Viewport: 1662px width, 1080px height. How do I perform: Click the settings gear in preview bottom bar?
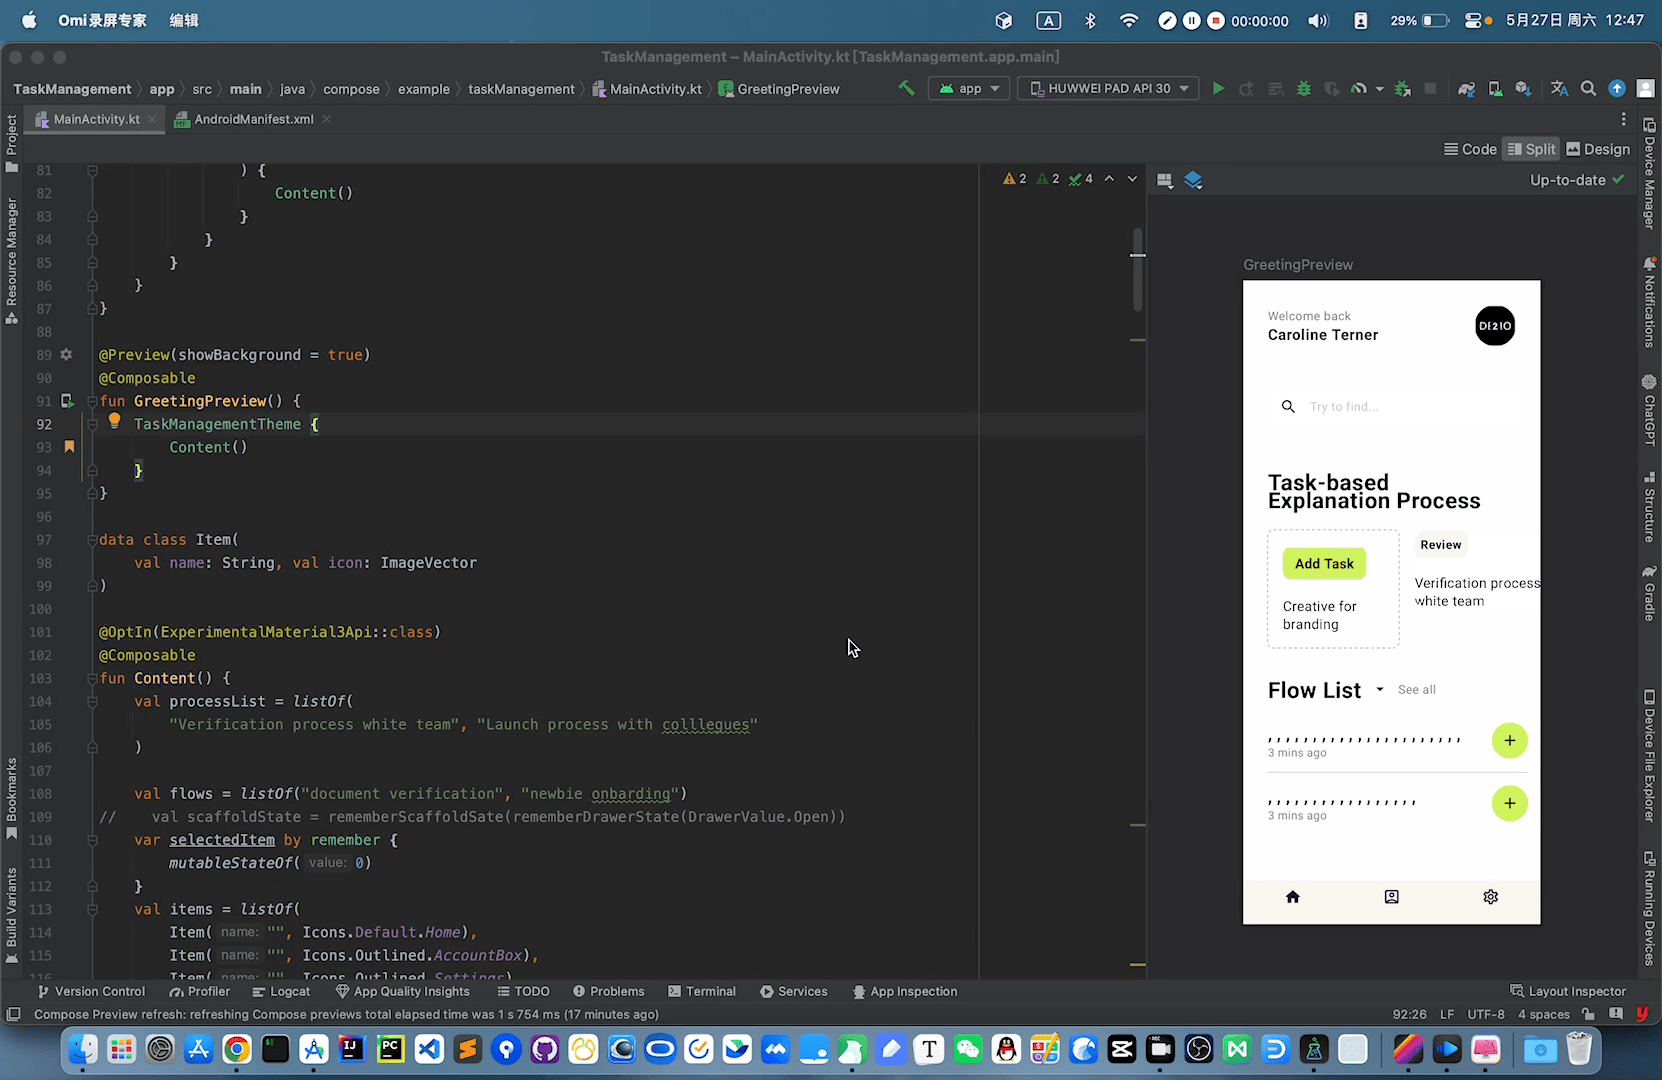click(1490, 897)
